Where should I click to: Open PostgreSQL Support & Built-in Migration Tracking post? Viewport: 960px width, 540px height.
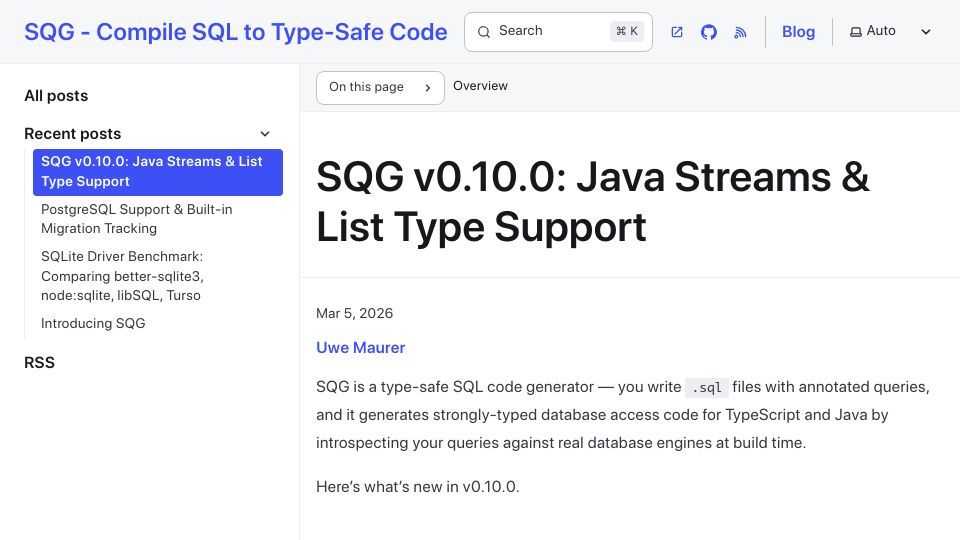(x=158, y=219)
